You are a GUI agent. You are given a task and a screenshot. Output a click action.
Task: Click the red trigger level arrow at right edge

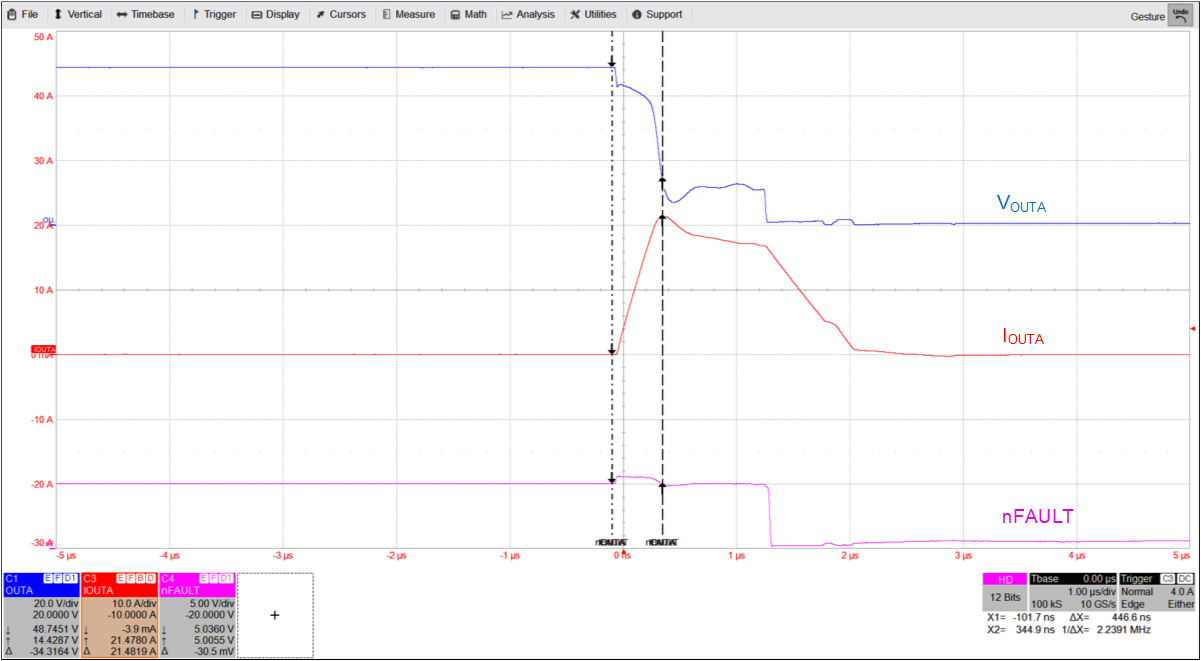point(1192,328)
